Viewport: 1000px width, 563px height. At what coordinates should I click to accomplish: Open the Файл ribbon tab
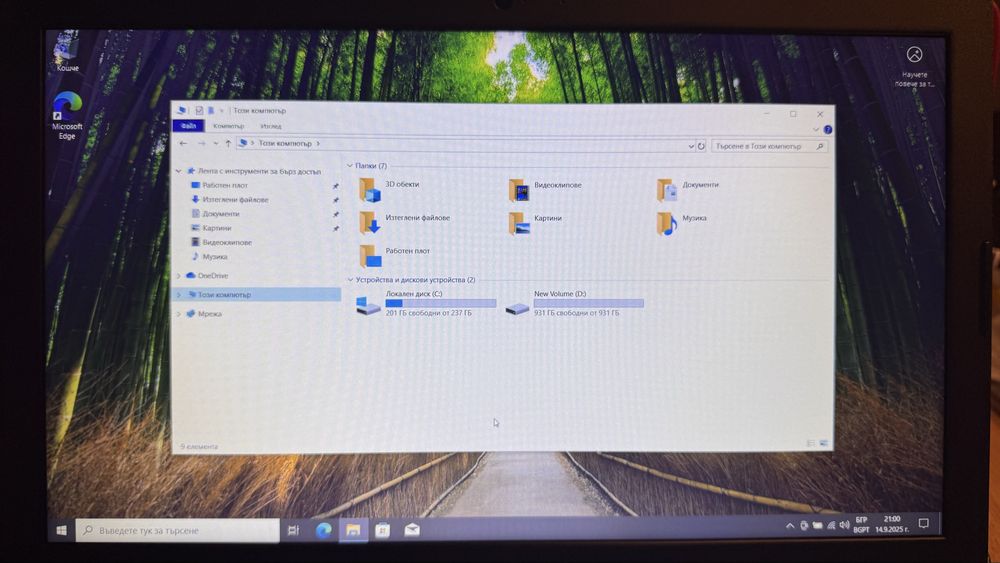pos(188,126)
